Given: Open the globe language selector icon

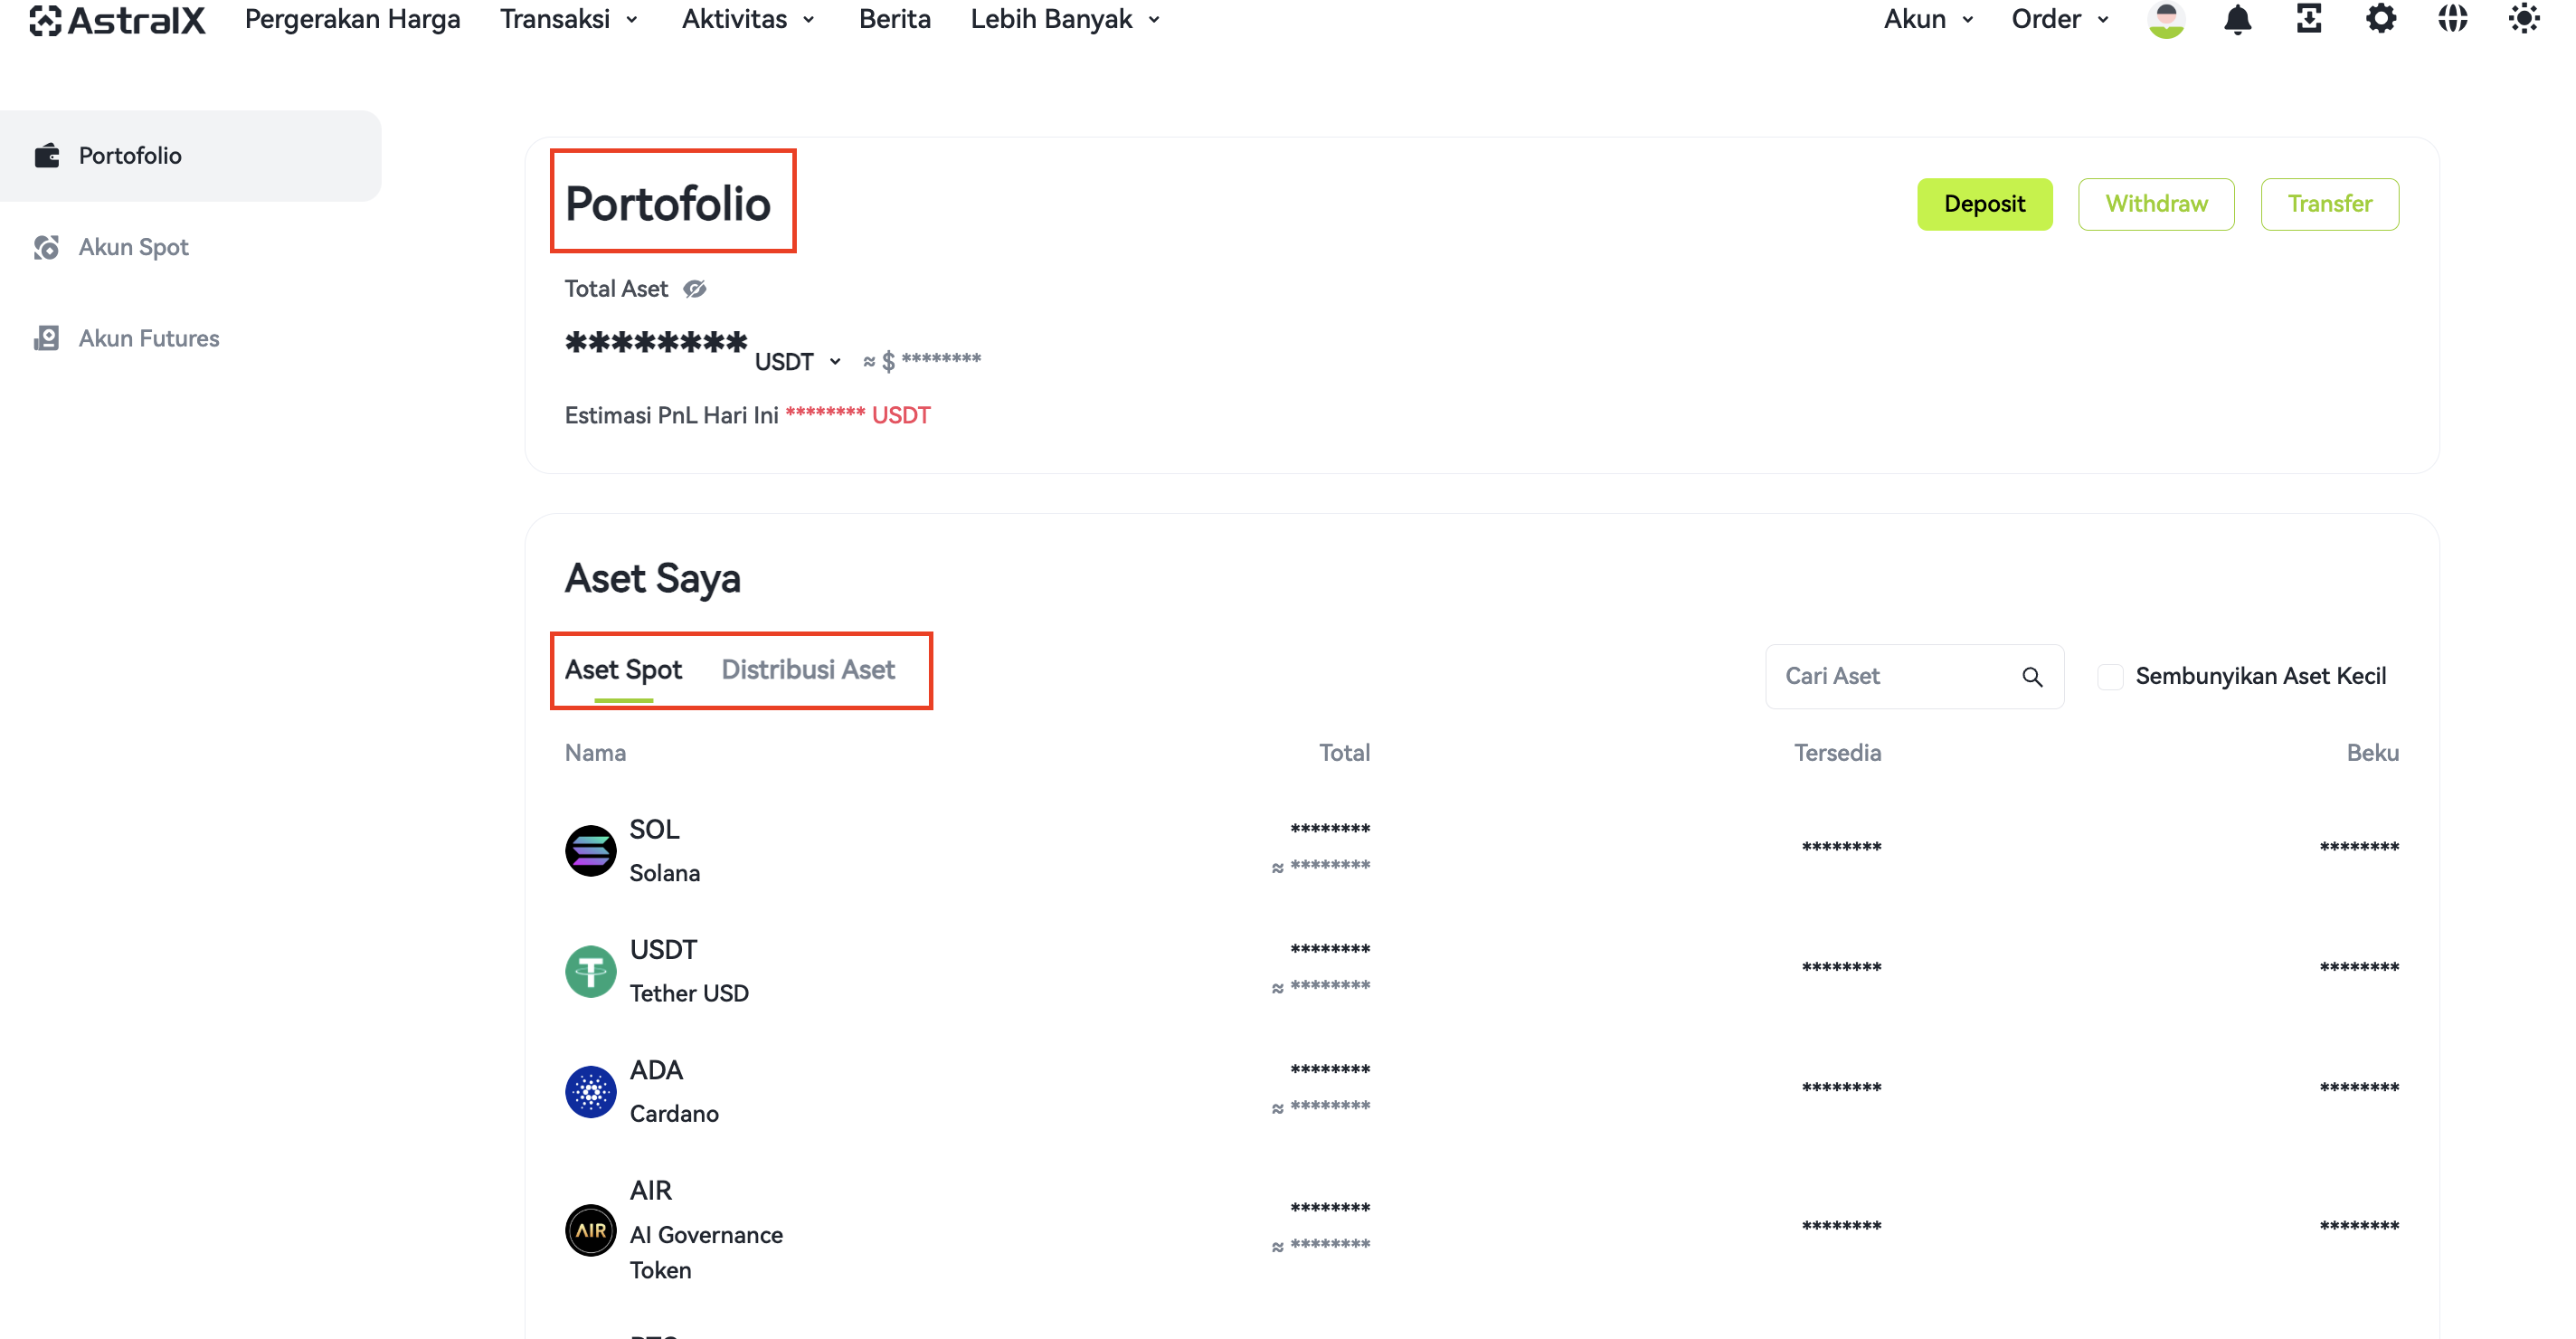Looking at the screenshot, I should [2452, 19].
